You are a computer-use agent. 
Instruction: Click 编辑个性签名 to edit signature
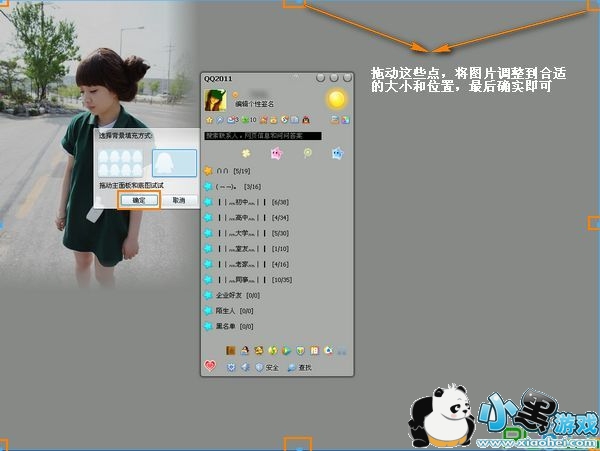pos(254,104)
